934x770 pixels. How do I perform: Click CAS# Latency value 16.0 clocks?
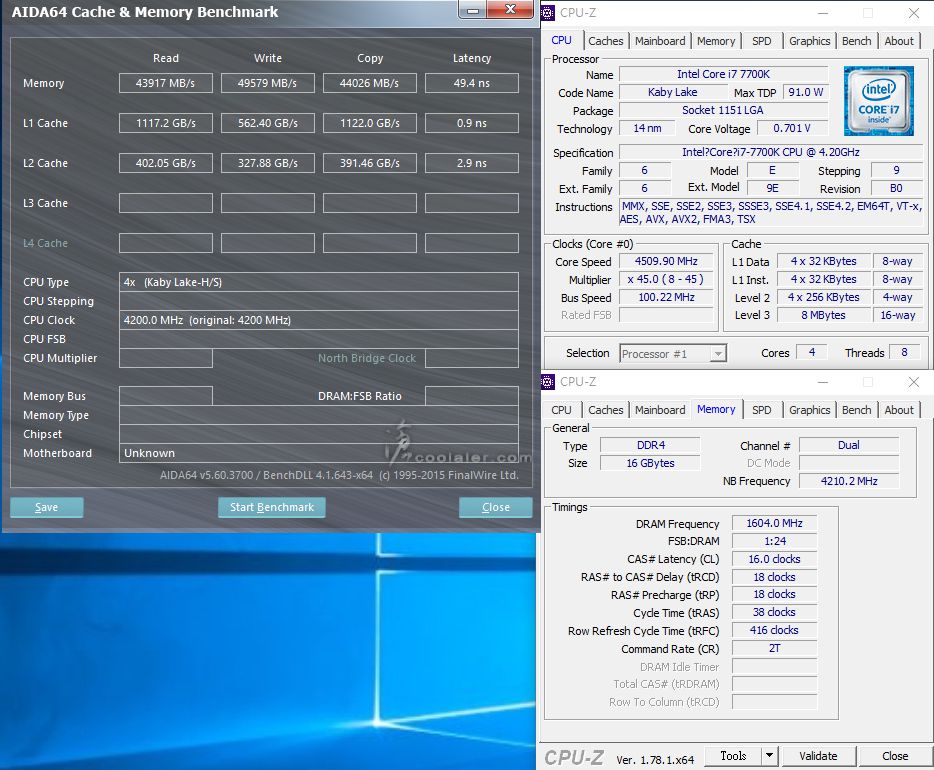coord(774,559)
